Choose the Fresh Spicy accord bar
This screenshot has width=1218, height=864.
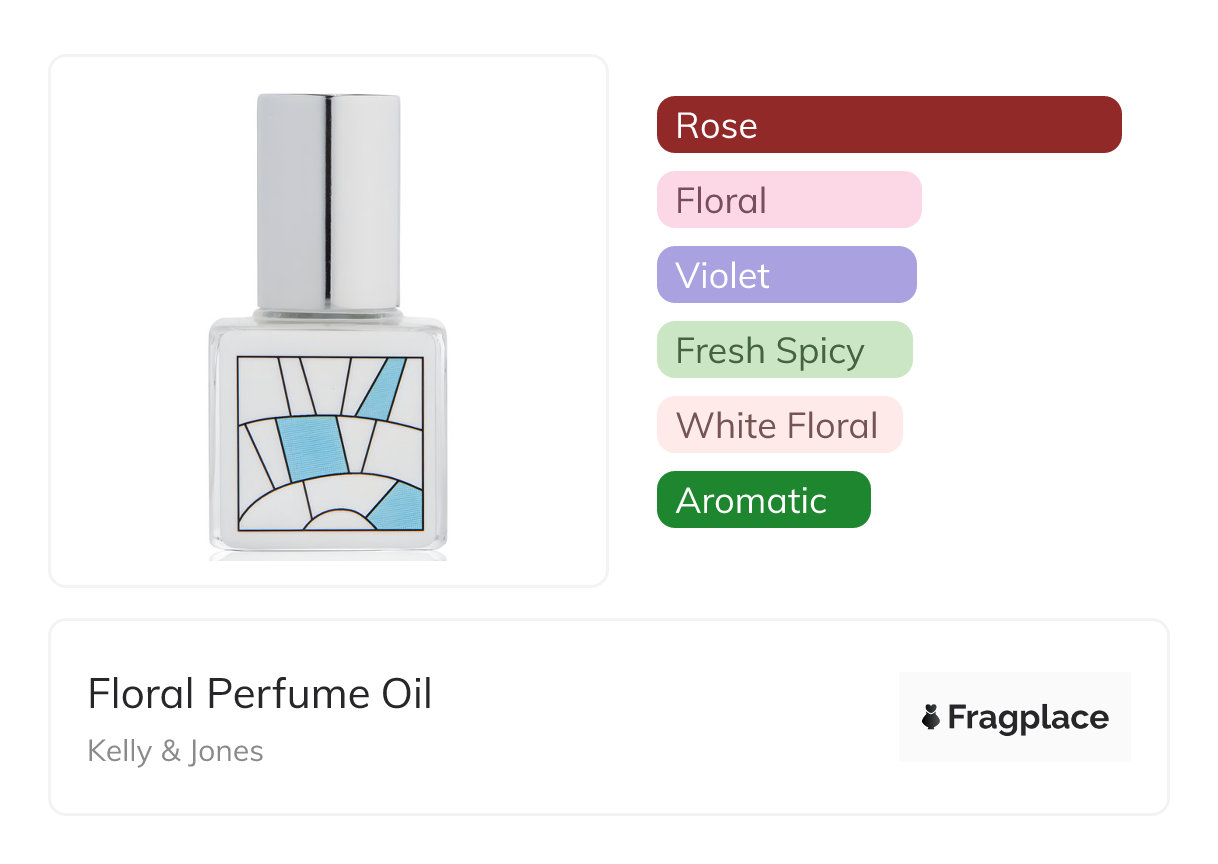(x=784, y=350)
